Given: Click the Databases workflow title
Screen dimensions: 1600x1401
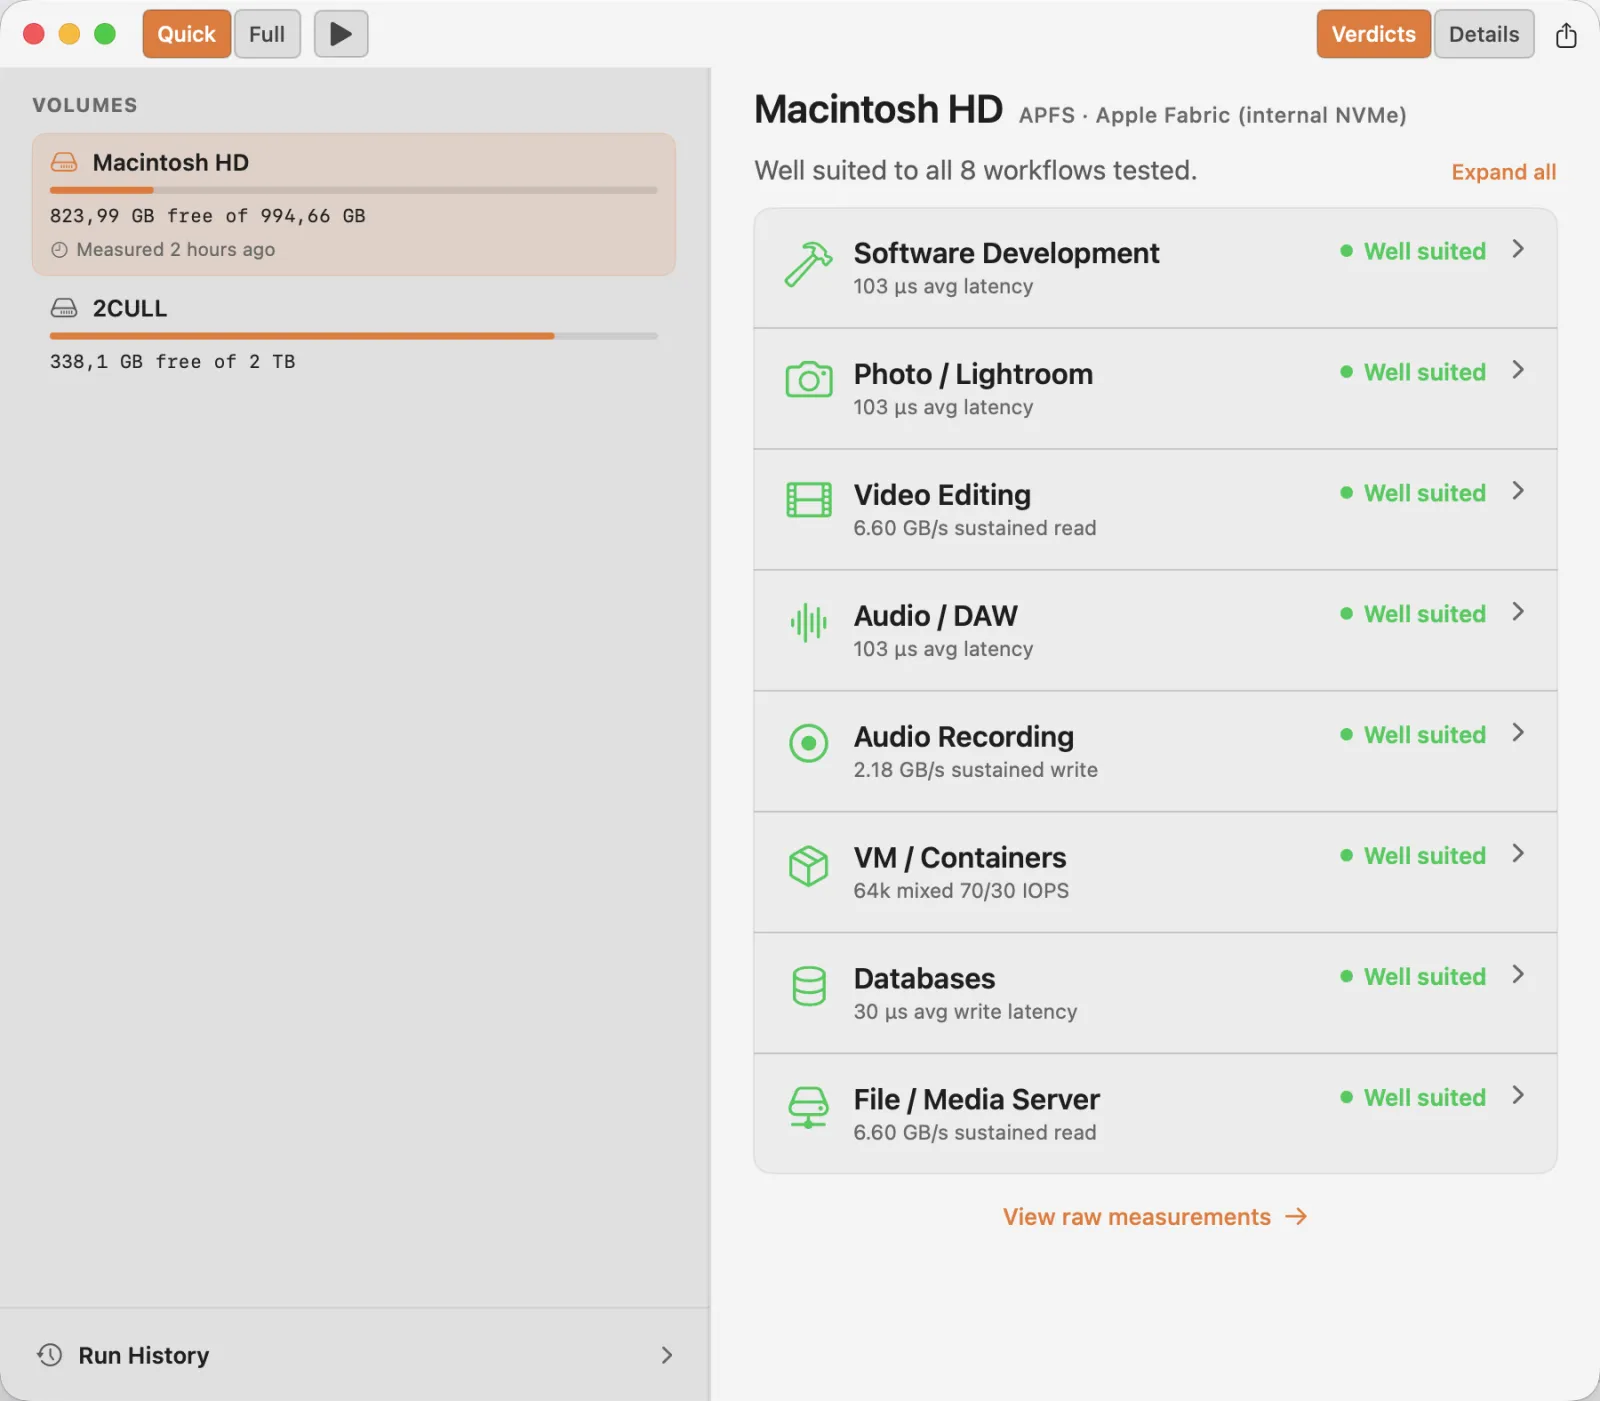Looking at the screenshot, I should pyautogui.click(x=924, y=978).
